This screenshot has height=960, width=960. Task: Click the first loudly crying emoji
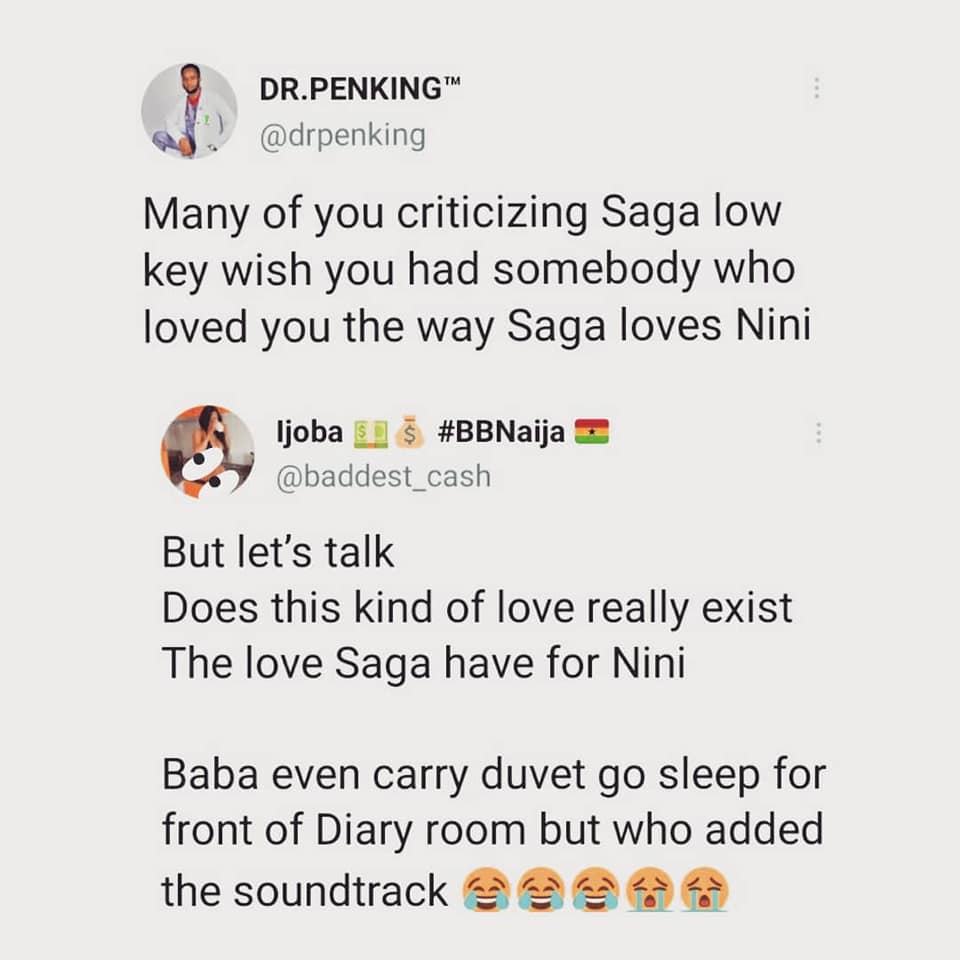point(649,890)
